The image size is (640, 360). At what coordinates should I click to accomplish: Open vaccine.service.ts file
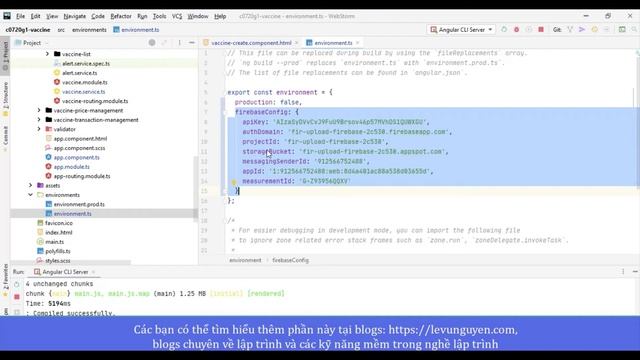pyautogui.click(x=83, y=91)
